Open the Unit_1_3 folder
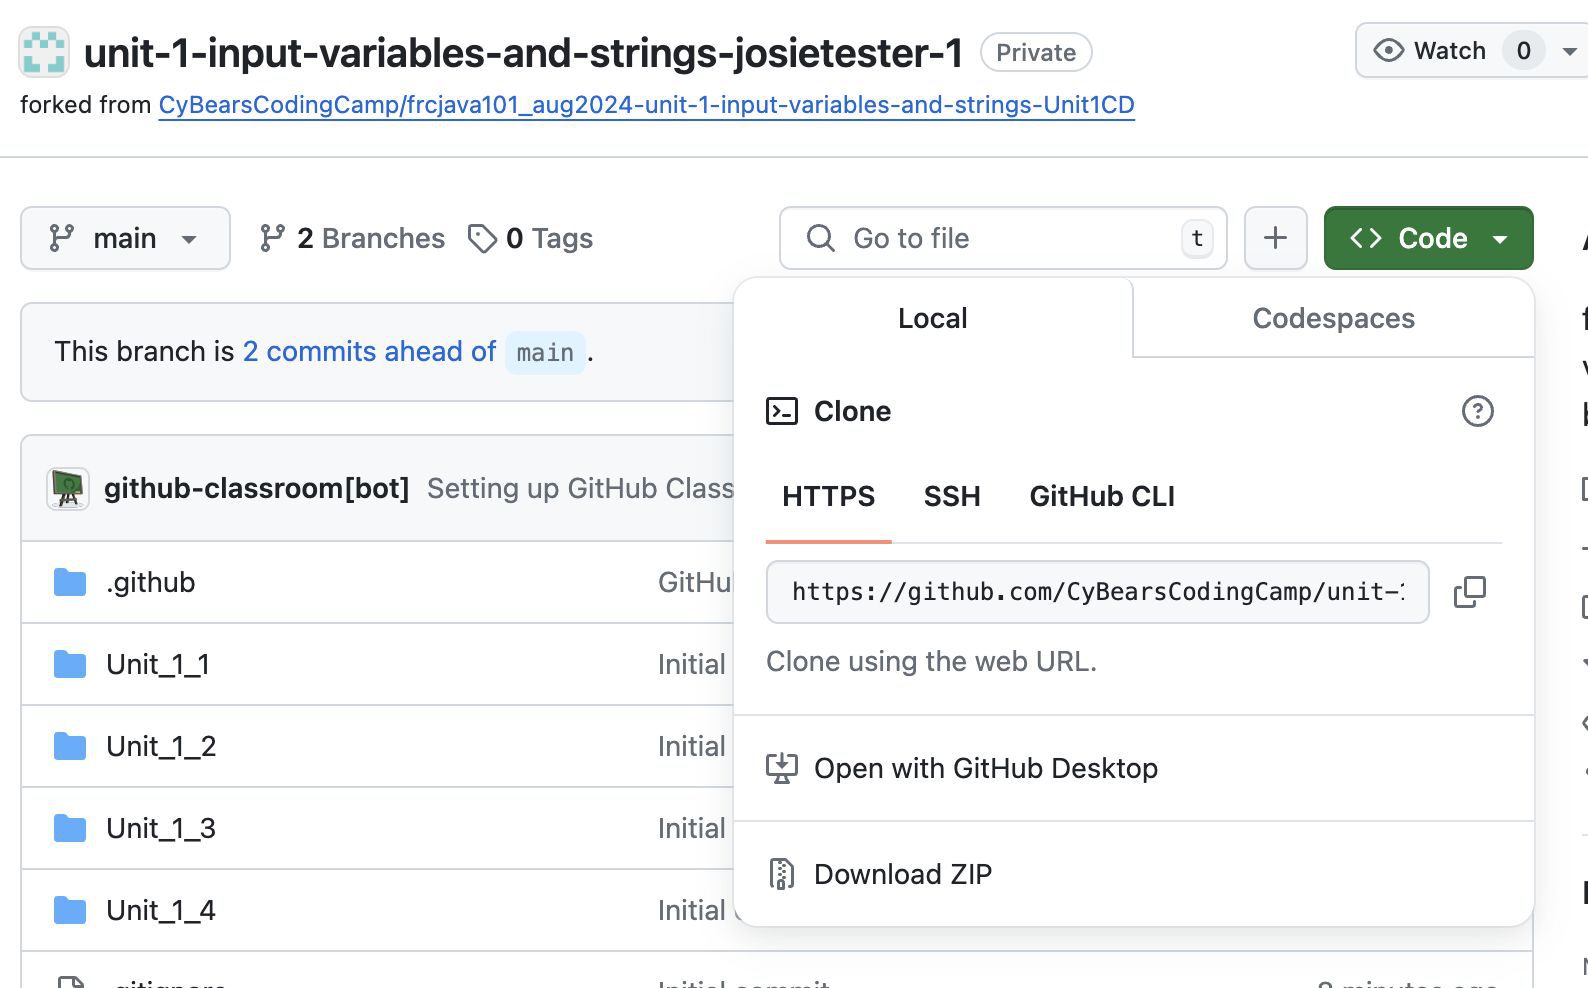 coord(160,828)
